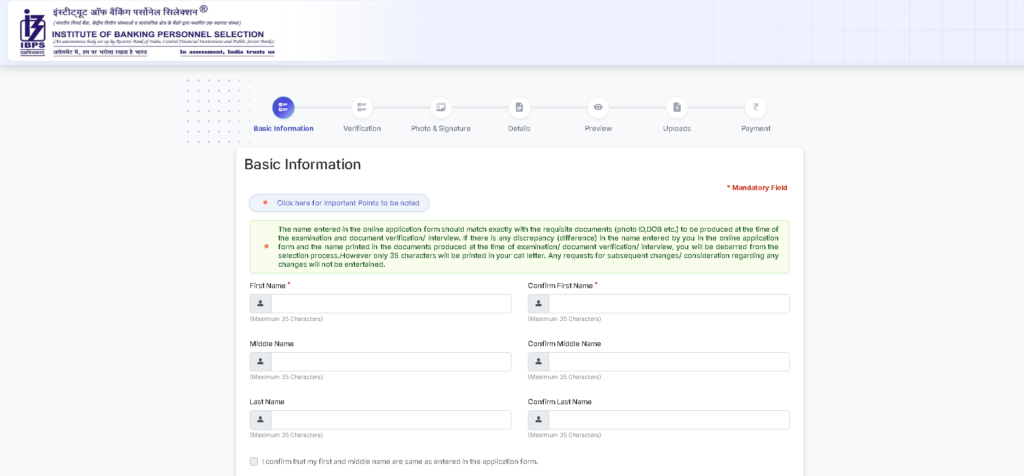This screenshot has height=476, width=1024.
Task: Select the Basic Information step icon
Action: pos(283,108)
